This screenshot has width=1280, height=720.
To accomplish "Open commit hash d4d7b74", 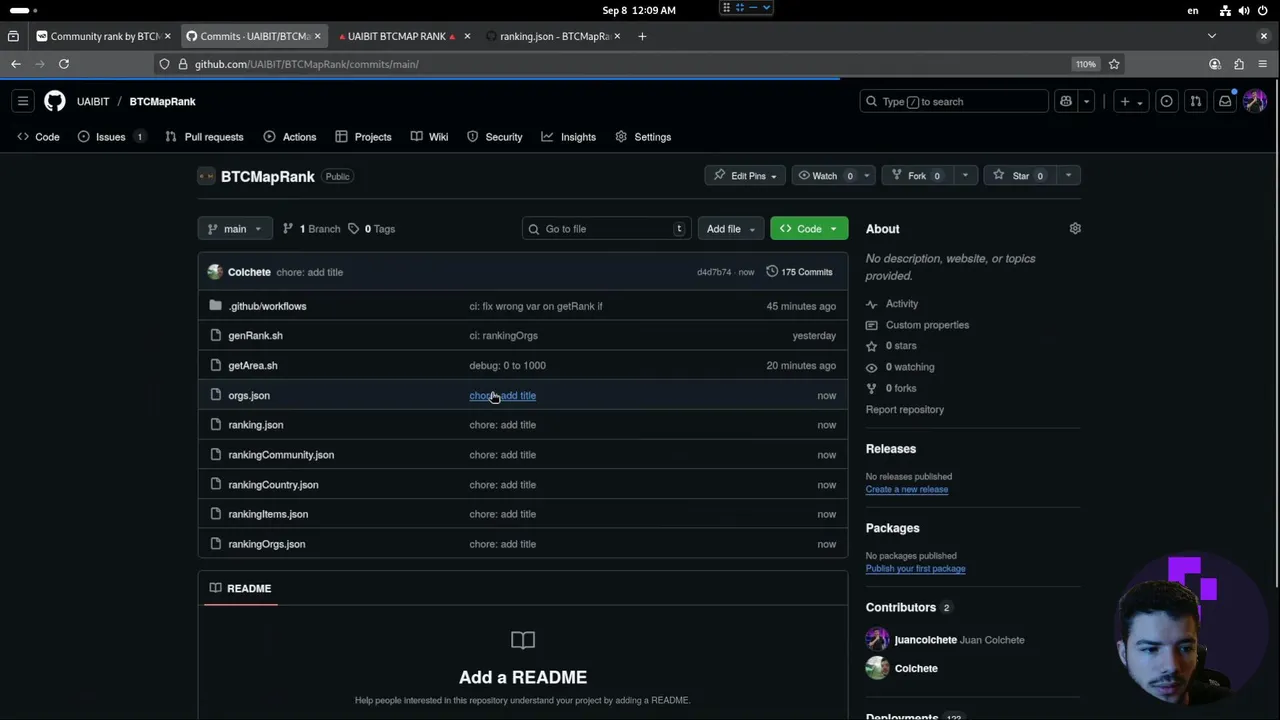I will 714,272.
